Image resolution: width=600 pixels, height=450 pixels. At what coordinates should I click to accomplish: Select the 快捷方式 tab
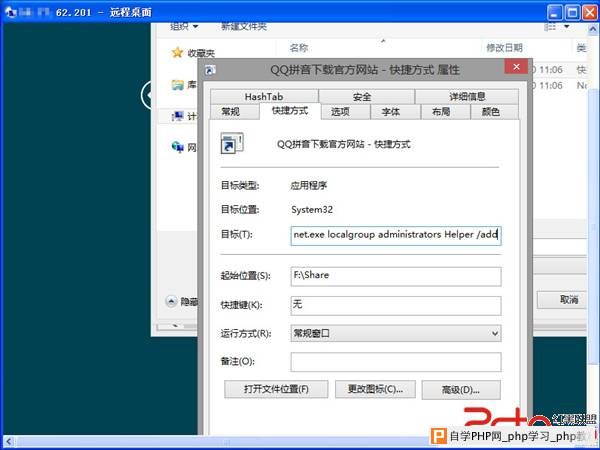point(290,111)
